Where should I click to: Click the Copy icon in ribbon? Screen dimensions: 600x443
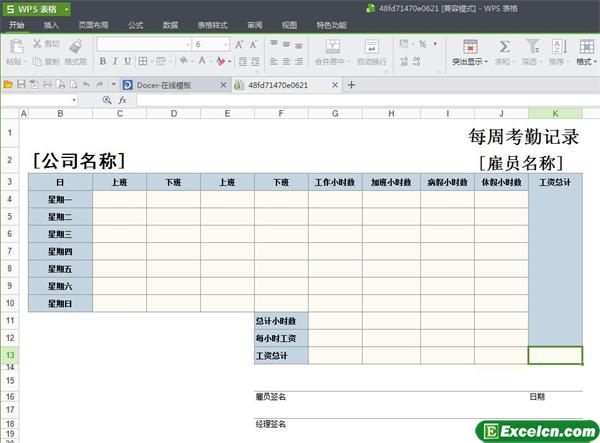(x=37, y=61)
